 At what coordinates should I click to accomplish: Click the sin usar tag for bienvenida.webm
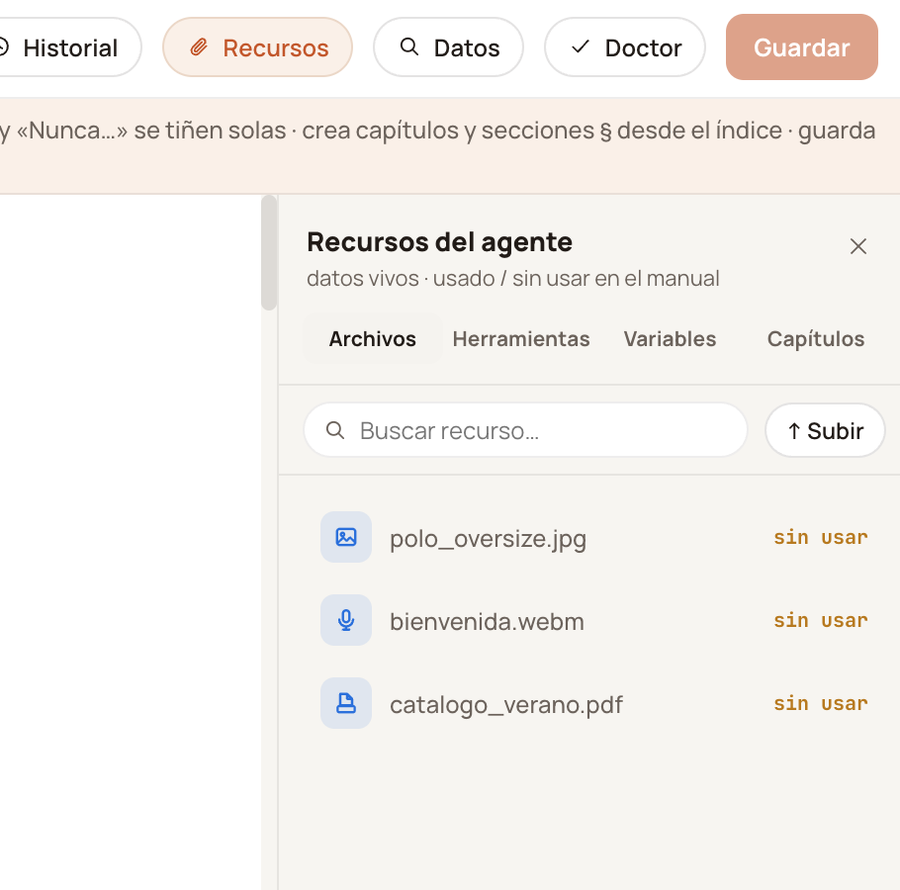click(x=820, y=621)
